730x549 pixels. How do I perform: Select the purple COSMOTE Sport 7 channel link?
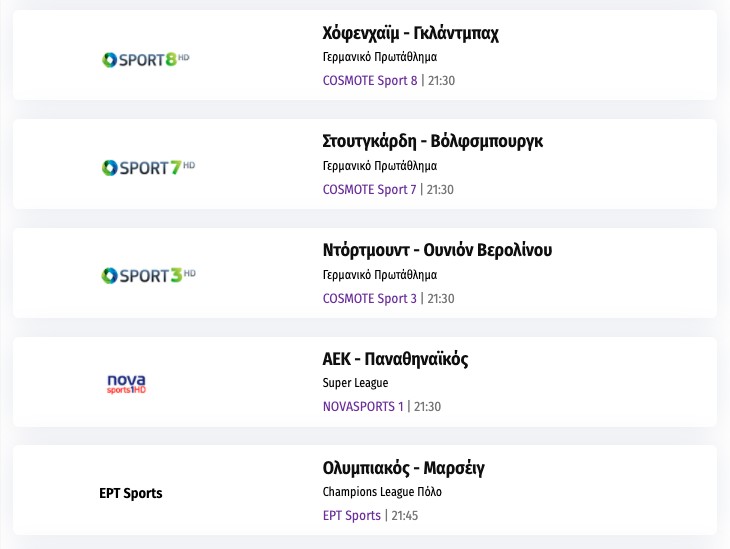370,190
